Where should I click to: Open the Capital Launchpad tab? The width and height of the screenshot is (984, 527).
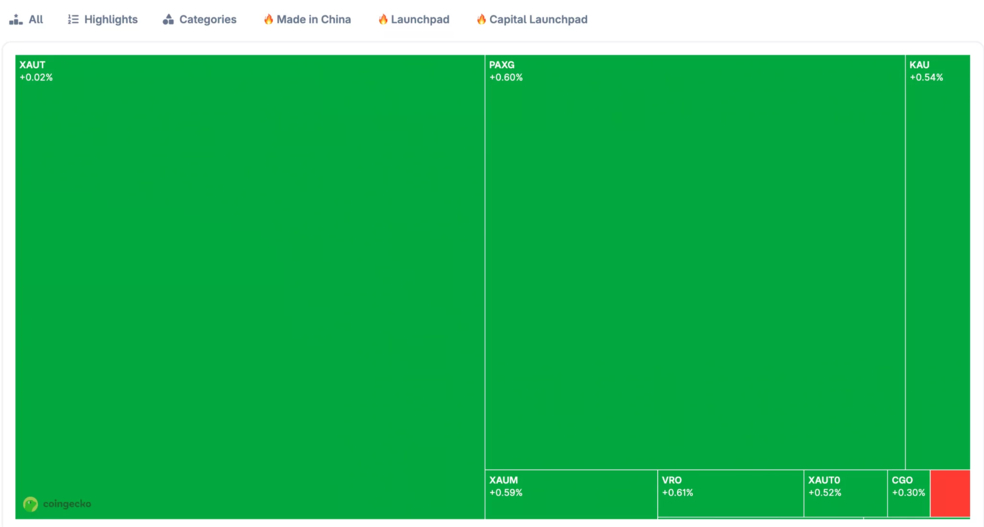(x=538, y=20)
